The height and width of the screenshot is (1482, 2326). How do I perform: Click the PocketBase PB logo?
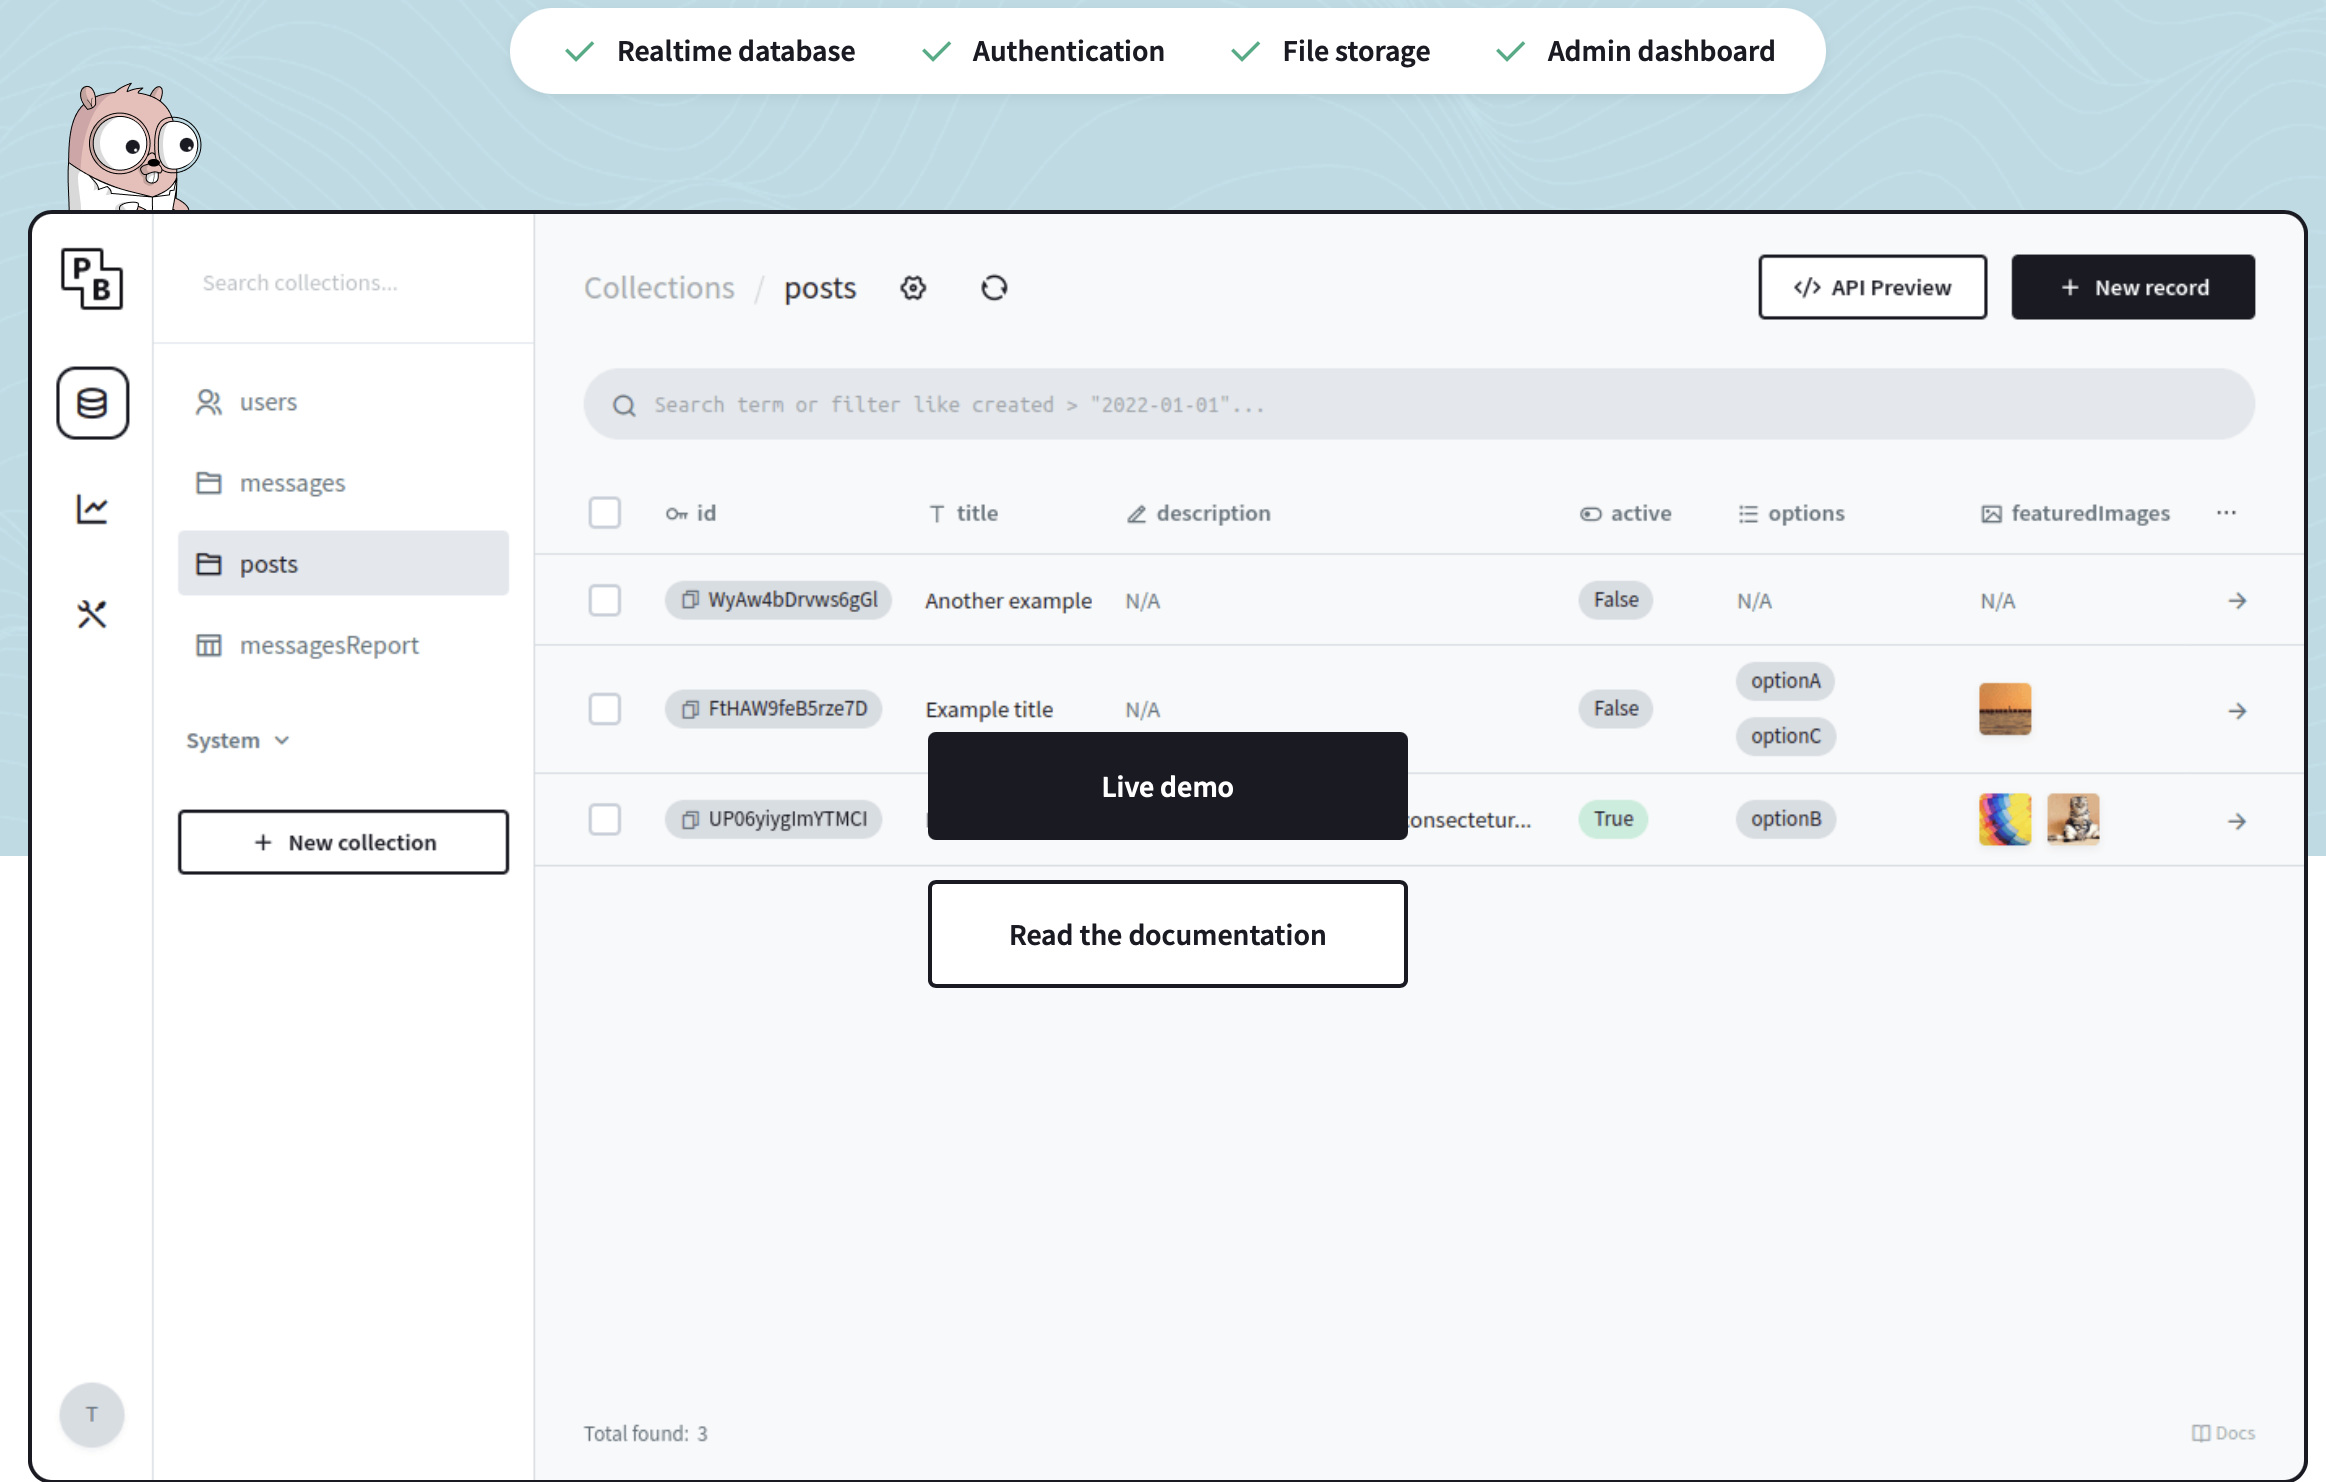92,279
